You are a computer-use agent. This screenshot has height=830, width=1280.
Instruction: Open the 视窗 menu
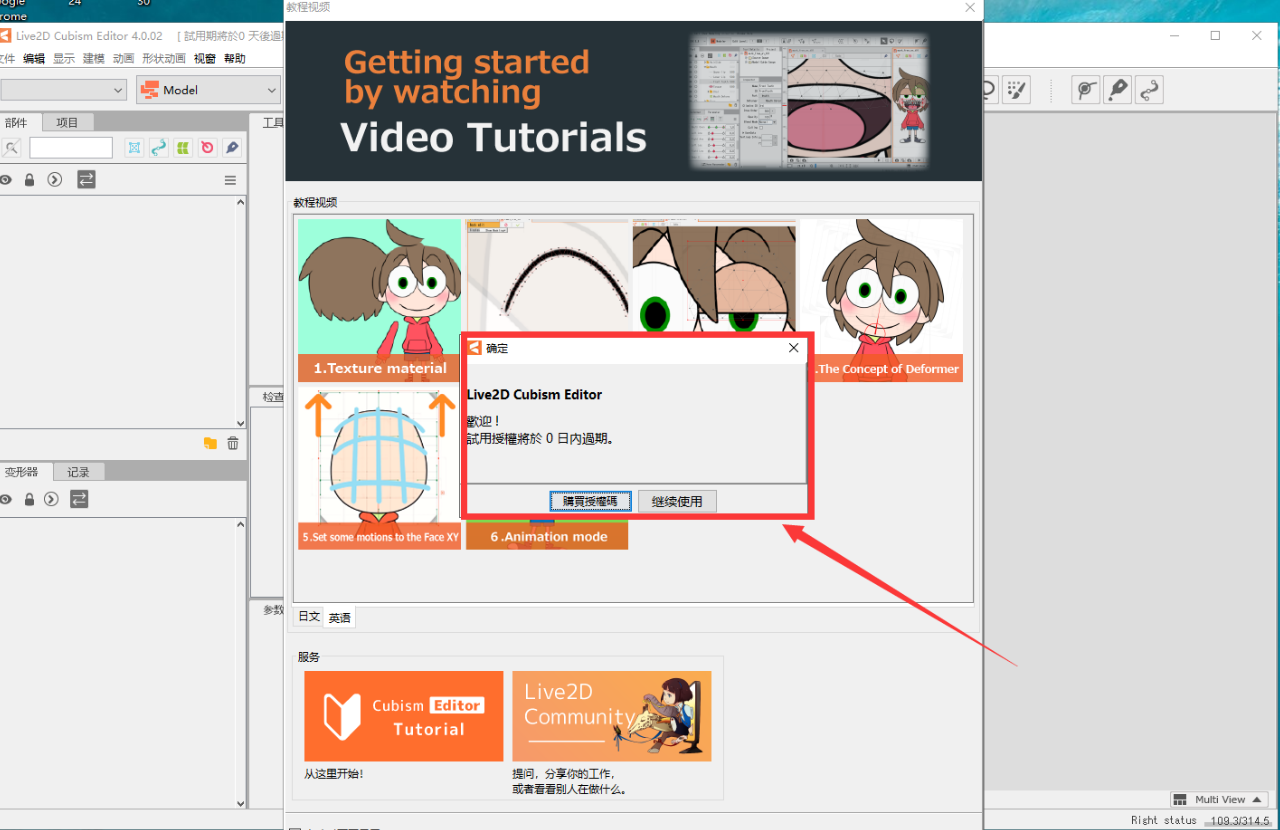tap(205, 59)
